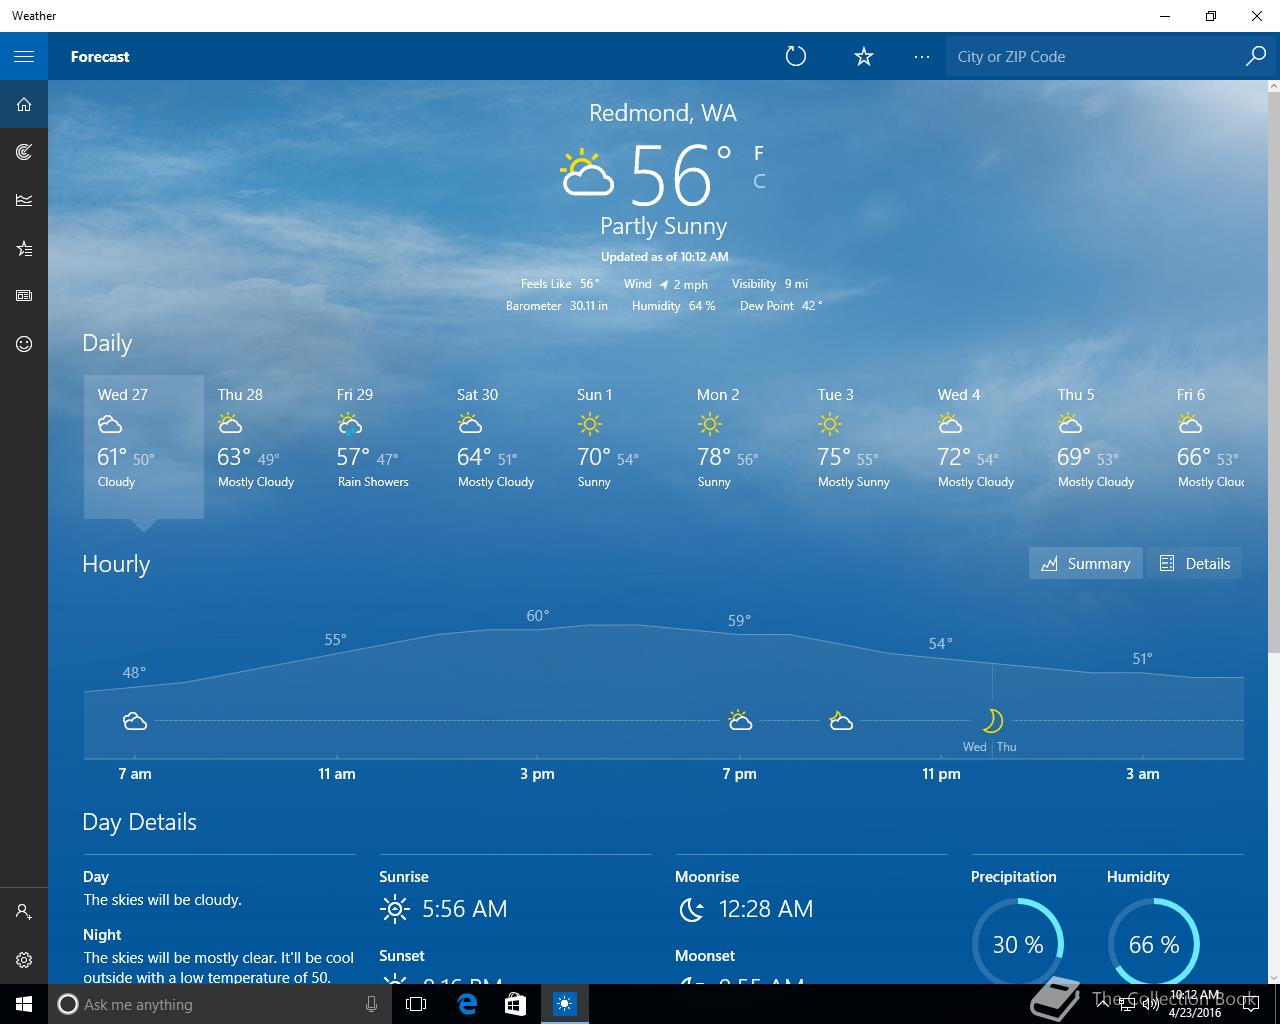The height and width of the screenshot is (1024, 1280).
Task: Select the Thu 5 daily forecast
Action: 1104,446
